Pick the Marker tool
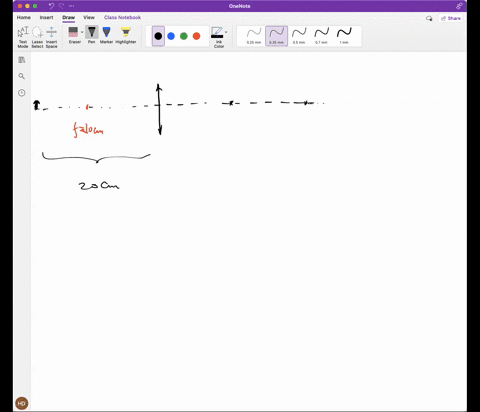This screenshot has height=412, width=480. [106, 35]
